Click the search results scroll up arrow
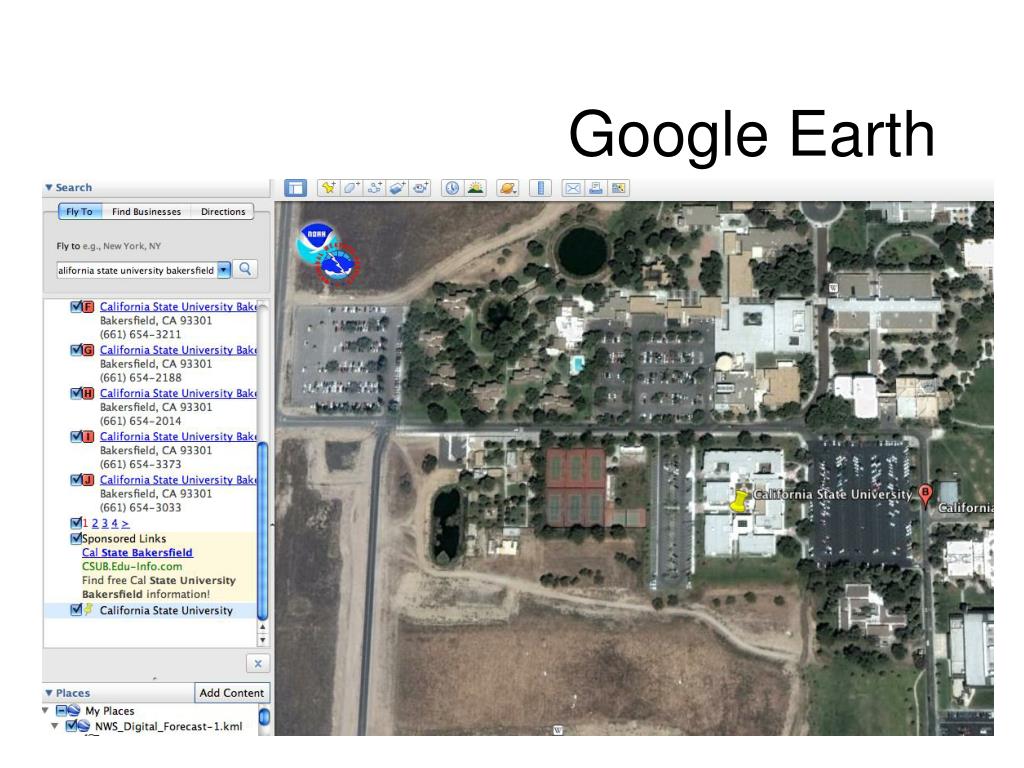Image resolution: width=1024 pixels, height=768 pixels. 263,627
